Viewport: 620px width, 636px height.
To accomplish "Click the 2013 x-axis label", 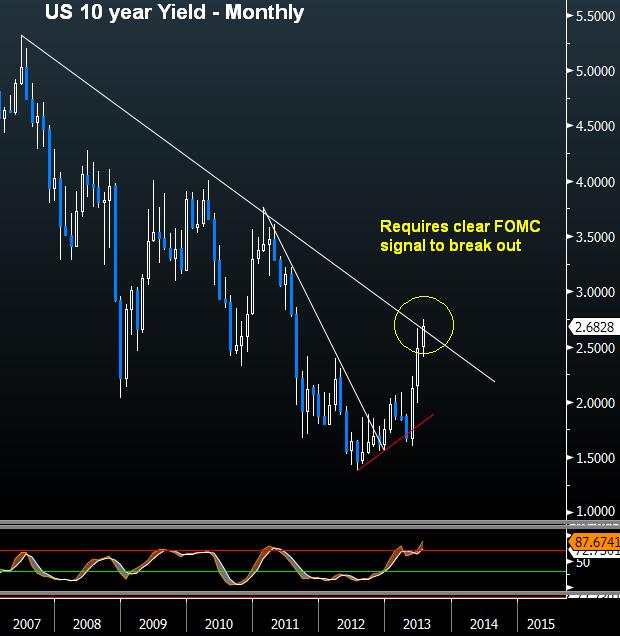I will pyautogui.click(x=417, y=624).
